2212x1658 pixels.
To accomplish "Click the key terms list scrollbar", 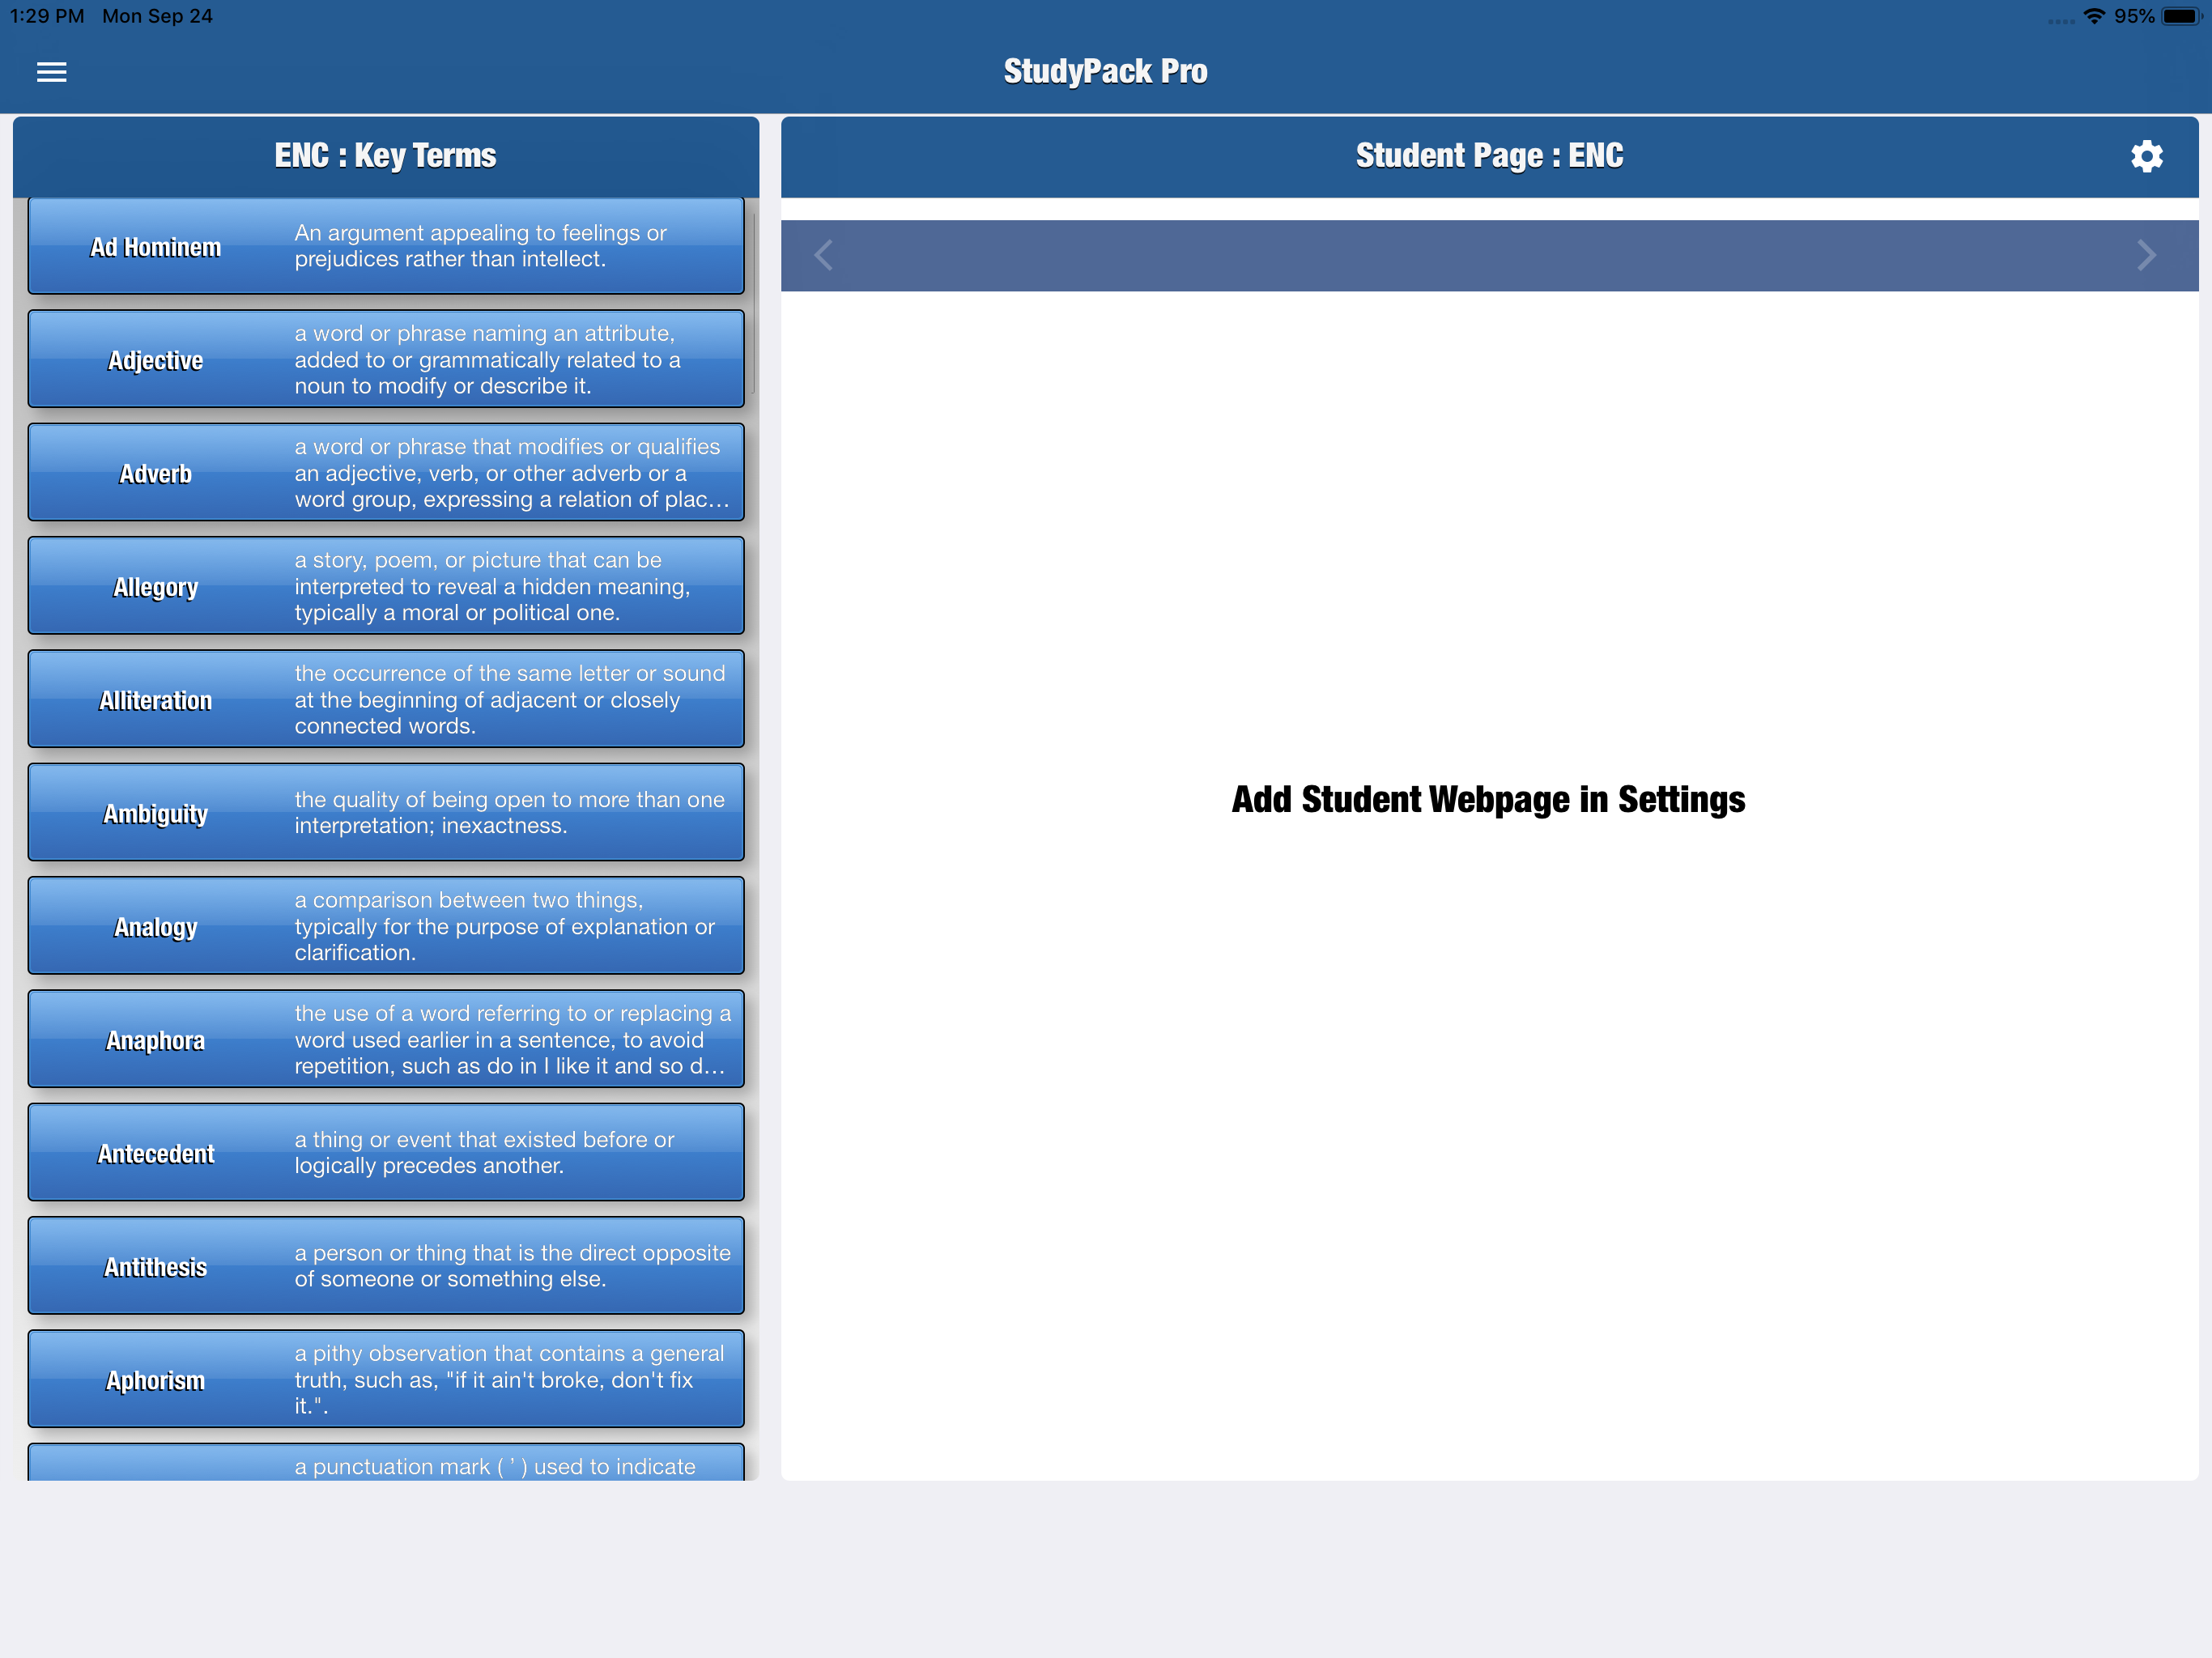I will point(754,300).
